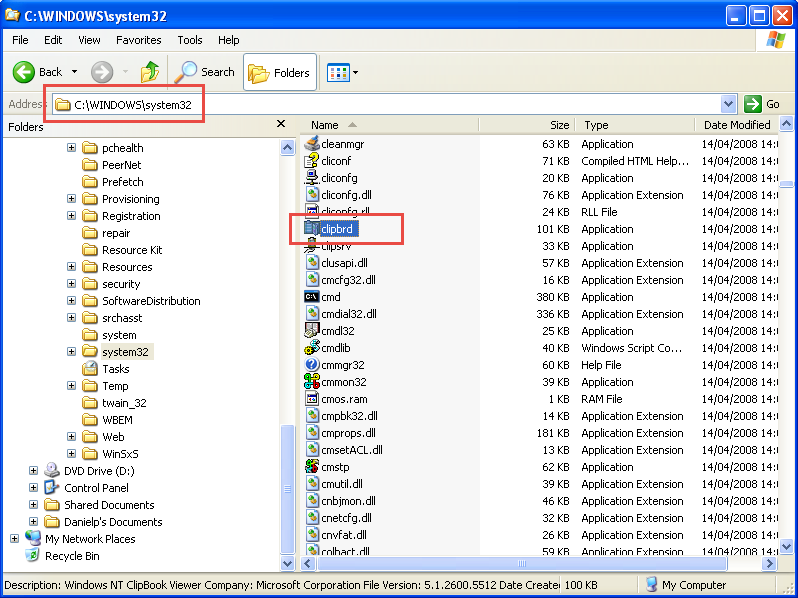Select the DVD Drive (D:) icon
The width and height of the screenshot is (798, 598).
[51, 470]
